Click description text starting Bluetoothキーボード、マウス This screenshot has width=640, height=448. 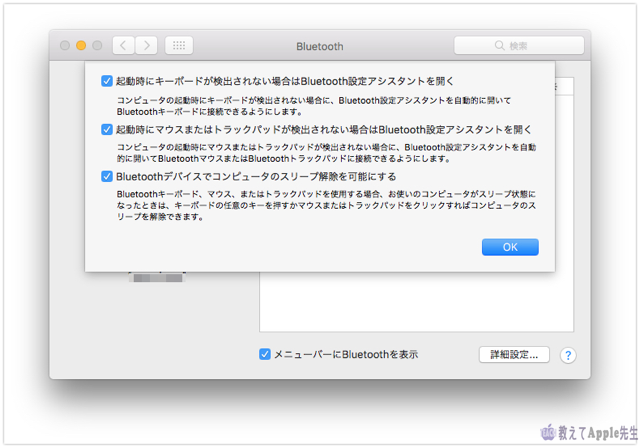tap(326, 205)
